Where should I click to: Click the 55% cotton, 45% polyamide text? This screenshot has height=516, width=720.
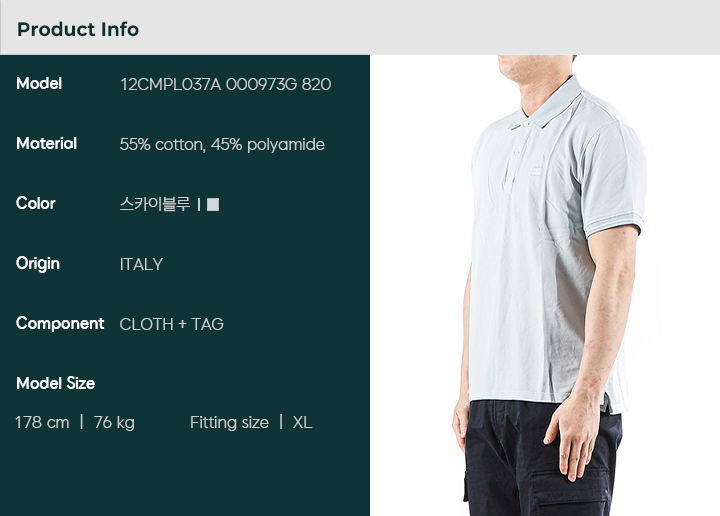(222, 145)
